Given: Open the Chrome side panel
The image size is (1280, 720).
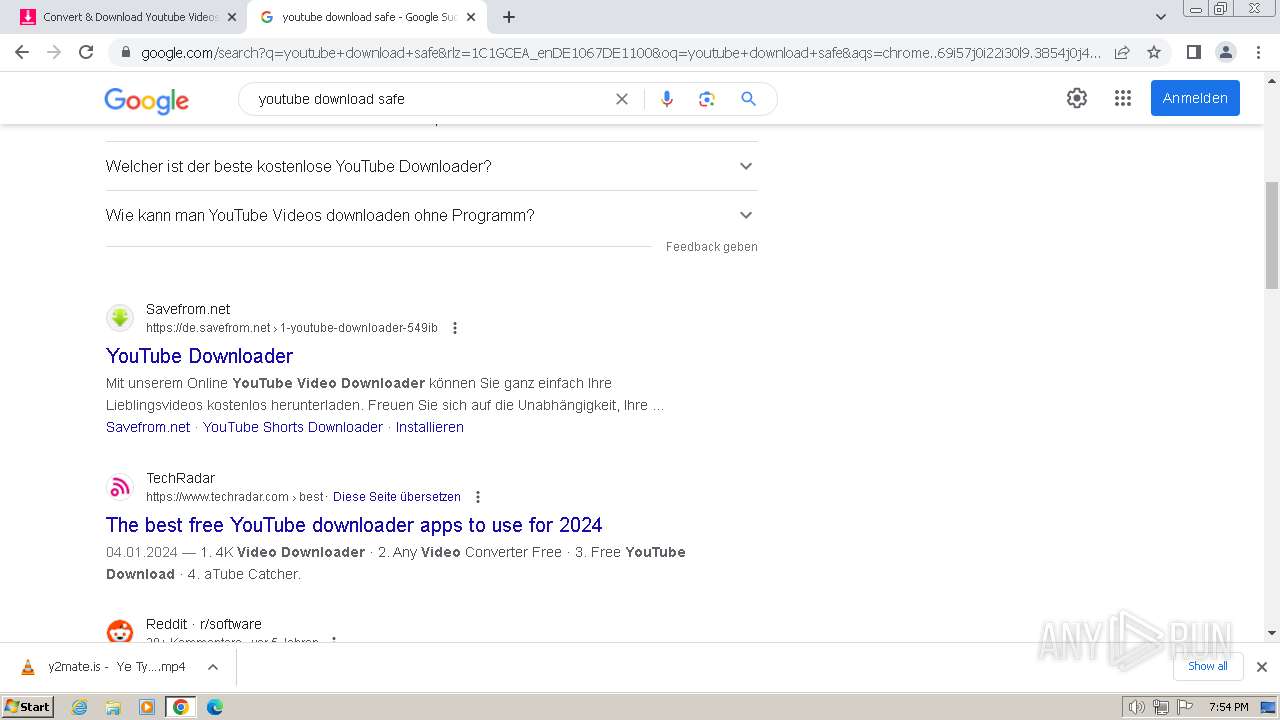Looking at the screenshot, I should pyautogui.click(x=1193, y=52).
